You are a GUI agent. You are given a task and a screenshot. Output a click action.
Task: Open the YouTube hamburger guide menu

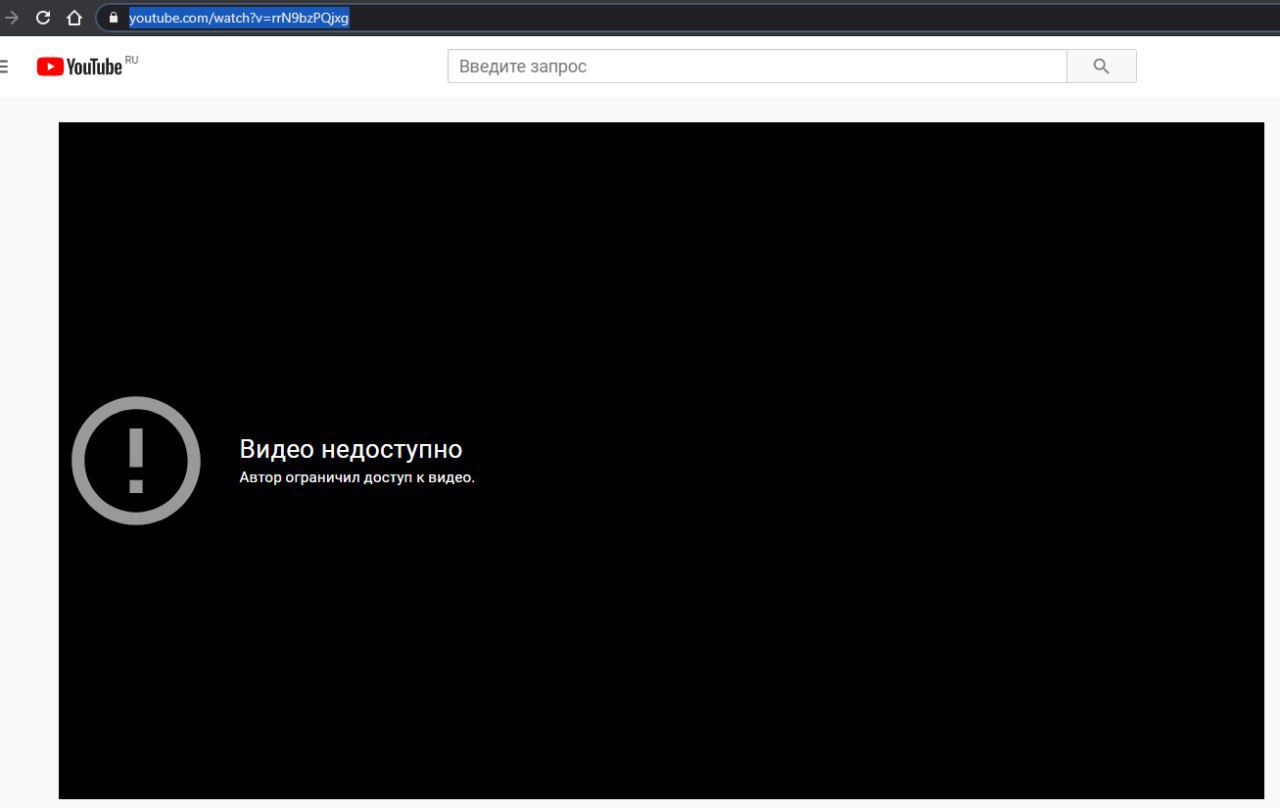coord(4,66)
